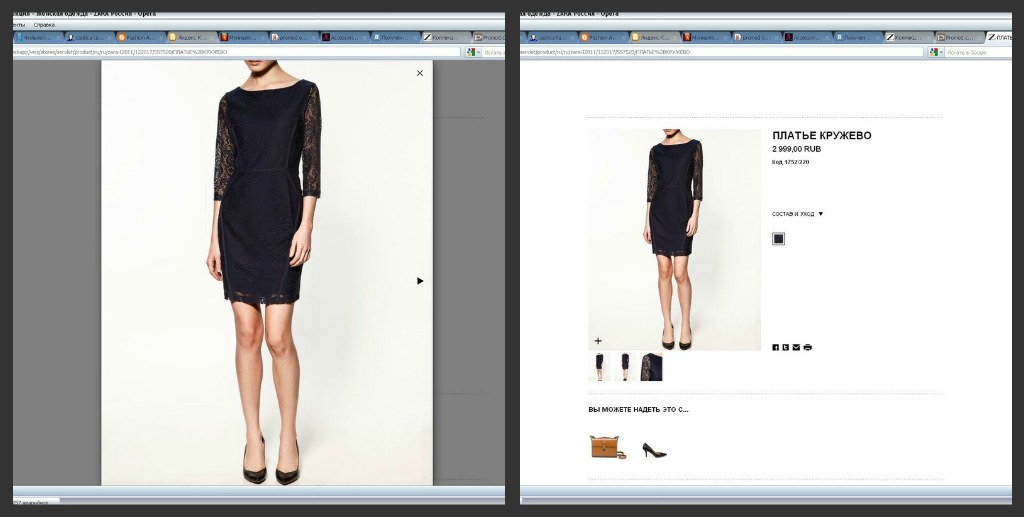Screen dimensions: 1024x517
Task: Open Получен... tab in right window
Action: [859, 38]
